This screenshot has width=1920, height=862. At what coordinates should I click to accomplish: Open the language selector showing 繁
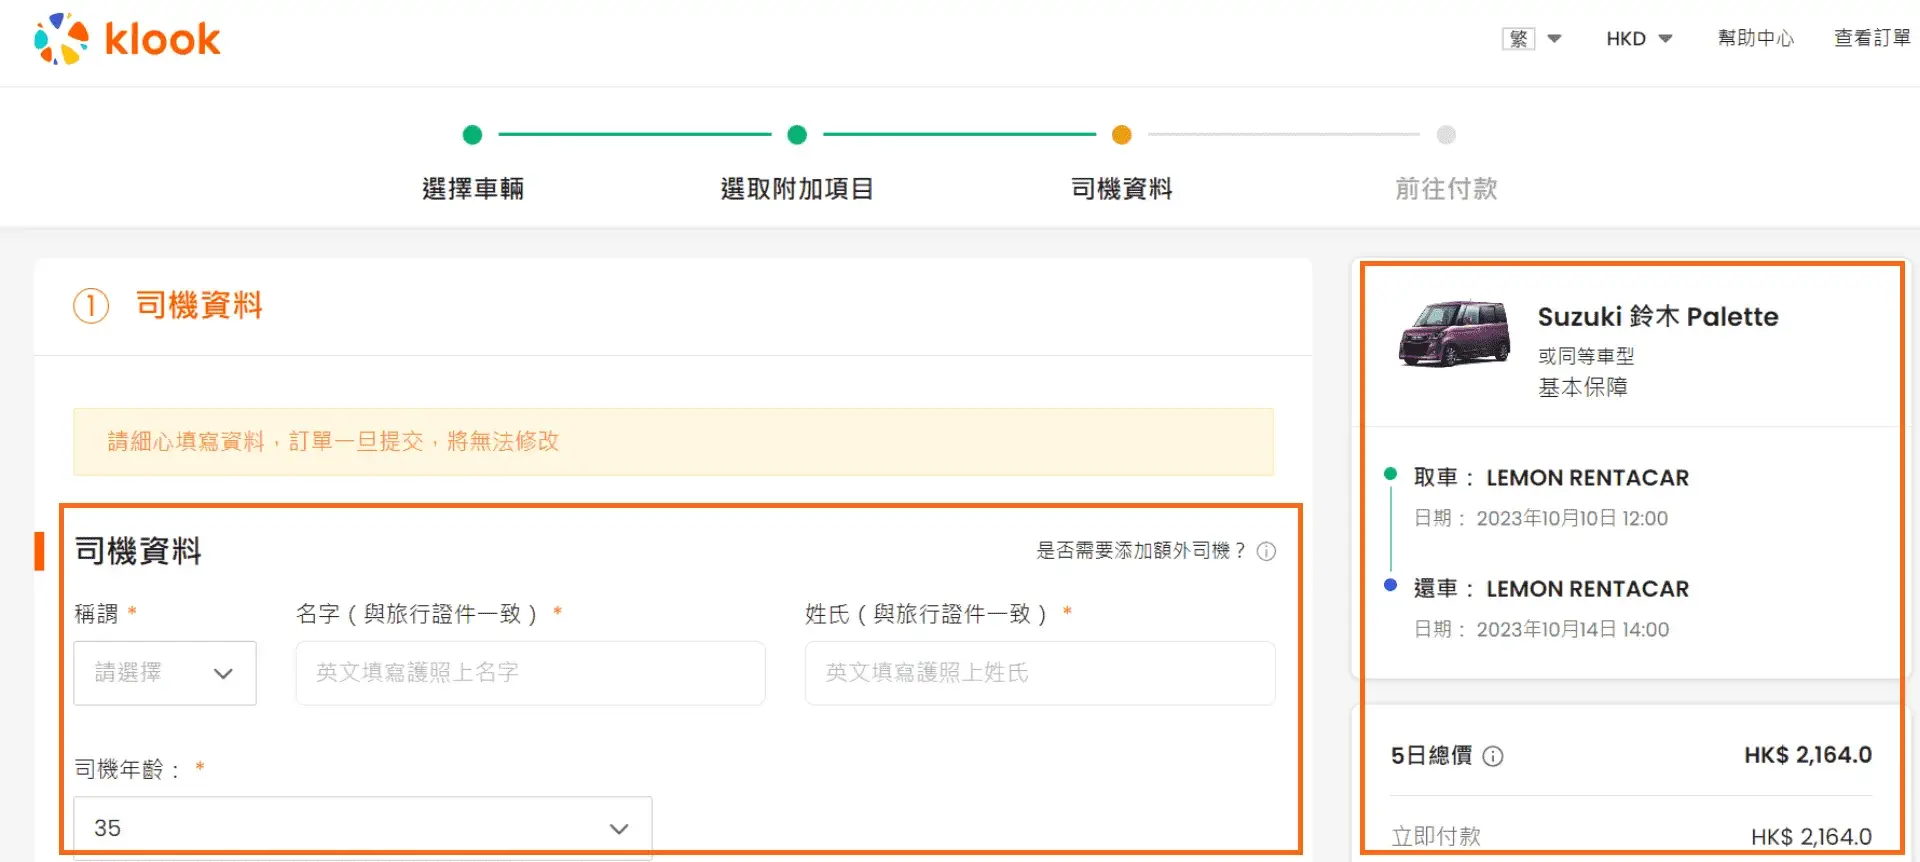tap(1532, 39)
